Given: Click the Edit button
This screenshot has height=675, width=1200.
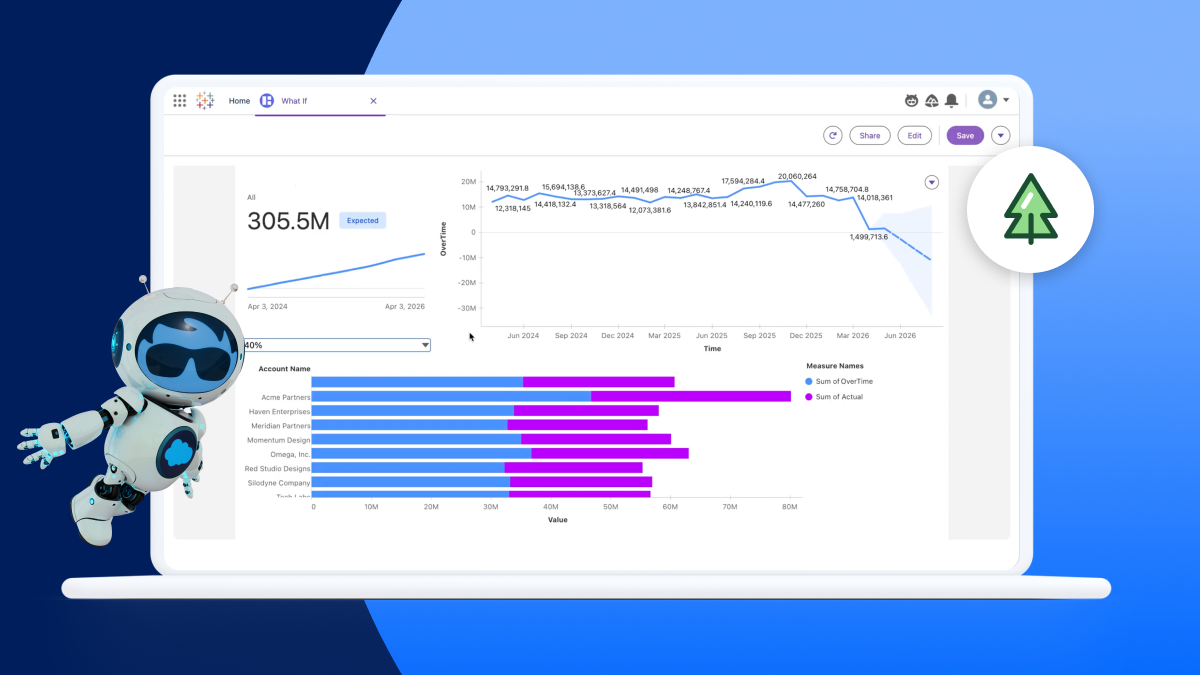Looking at the screenshot, I should coord(915,135).
